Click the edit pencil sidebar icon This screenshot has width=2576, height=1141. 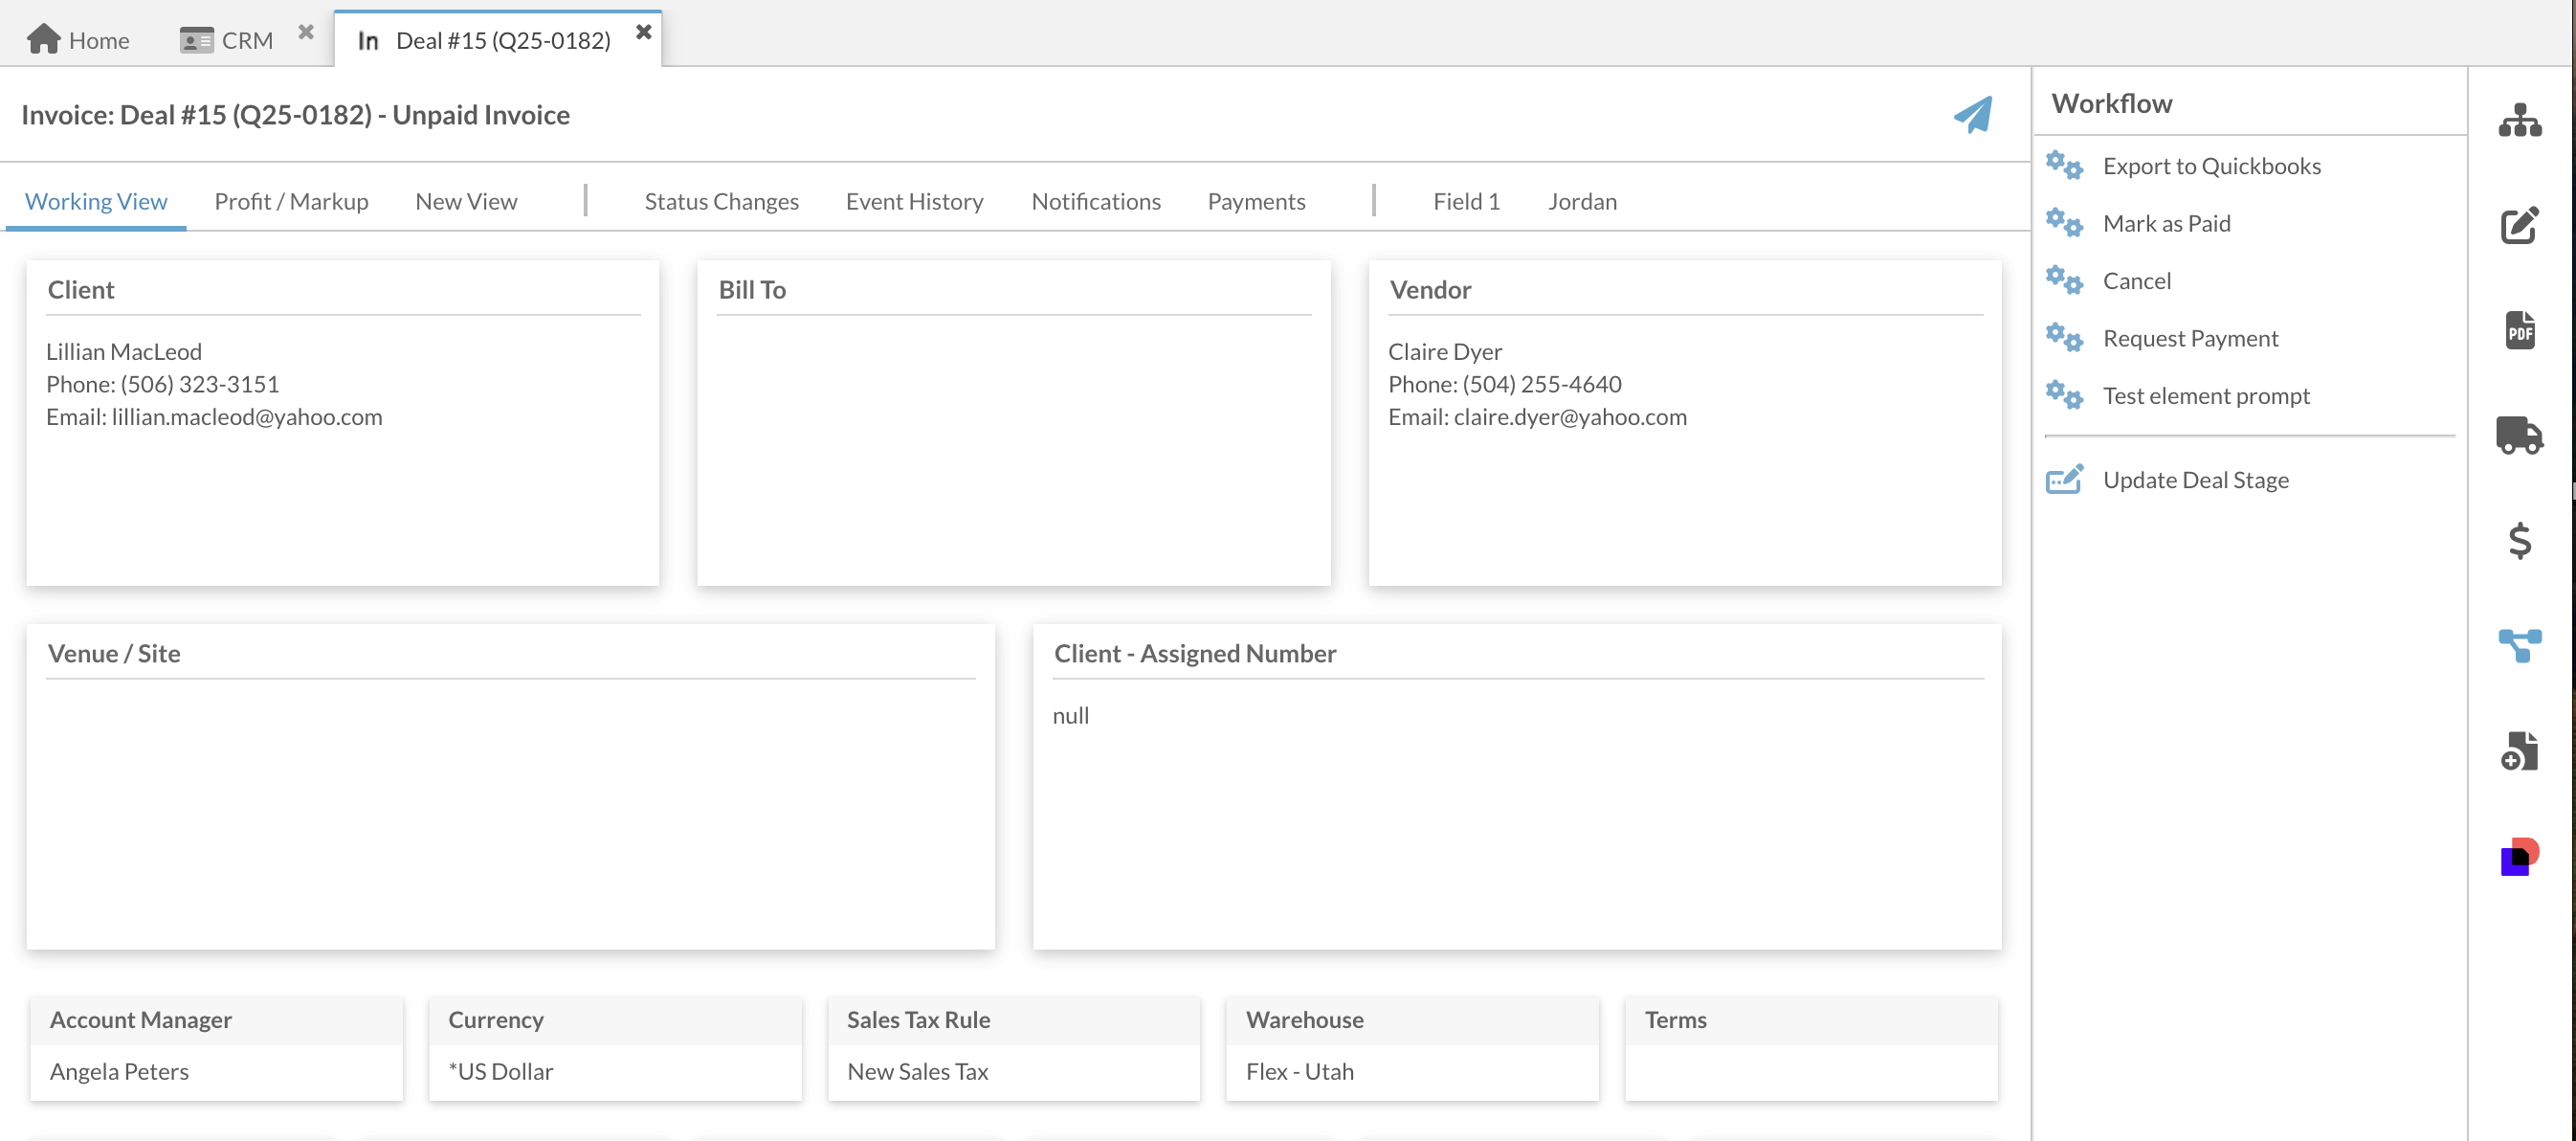click(x=2519, y=226)
